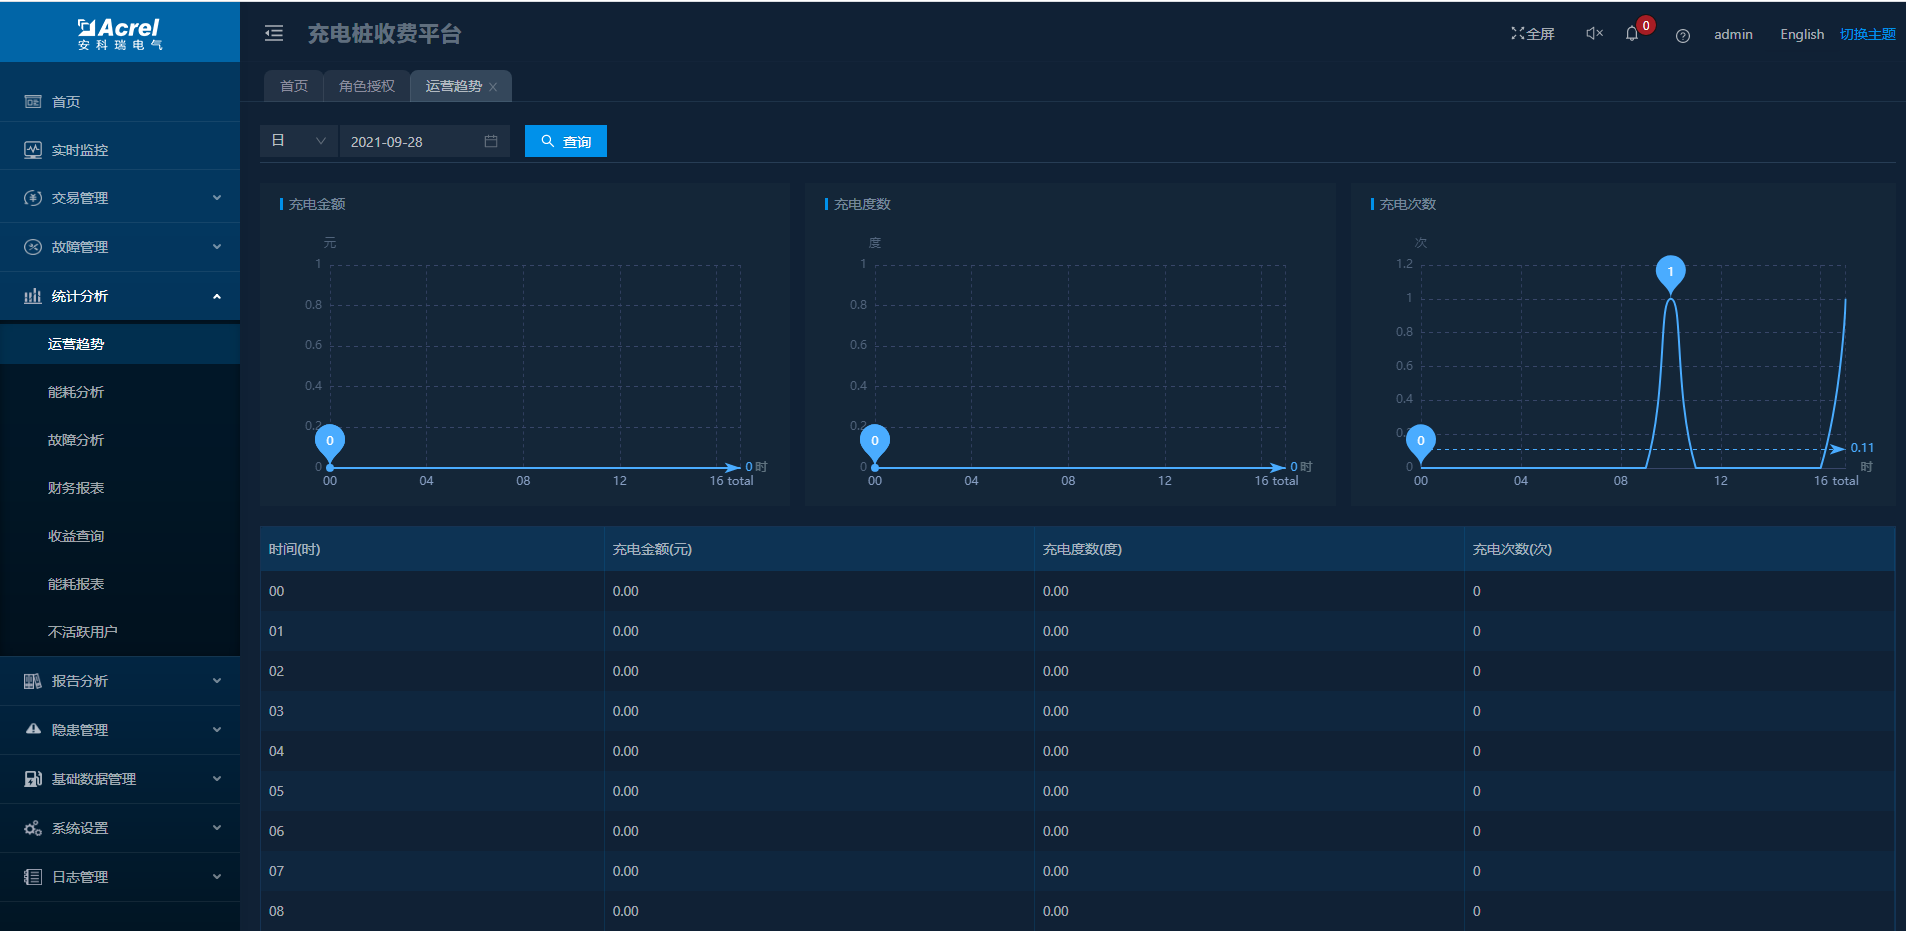Click the 首页 home icon in sidebar
Image resolution: width=1906 pixels, height=931 pixels.
point(33,102)
